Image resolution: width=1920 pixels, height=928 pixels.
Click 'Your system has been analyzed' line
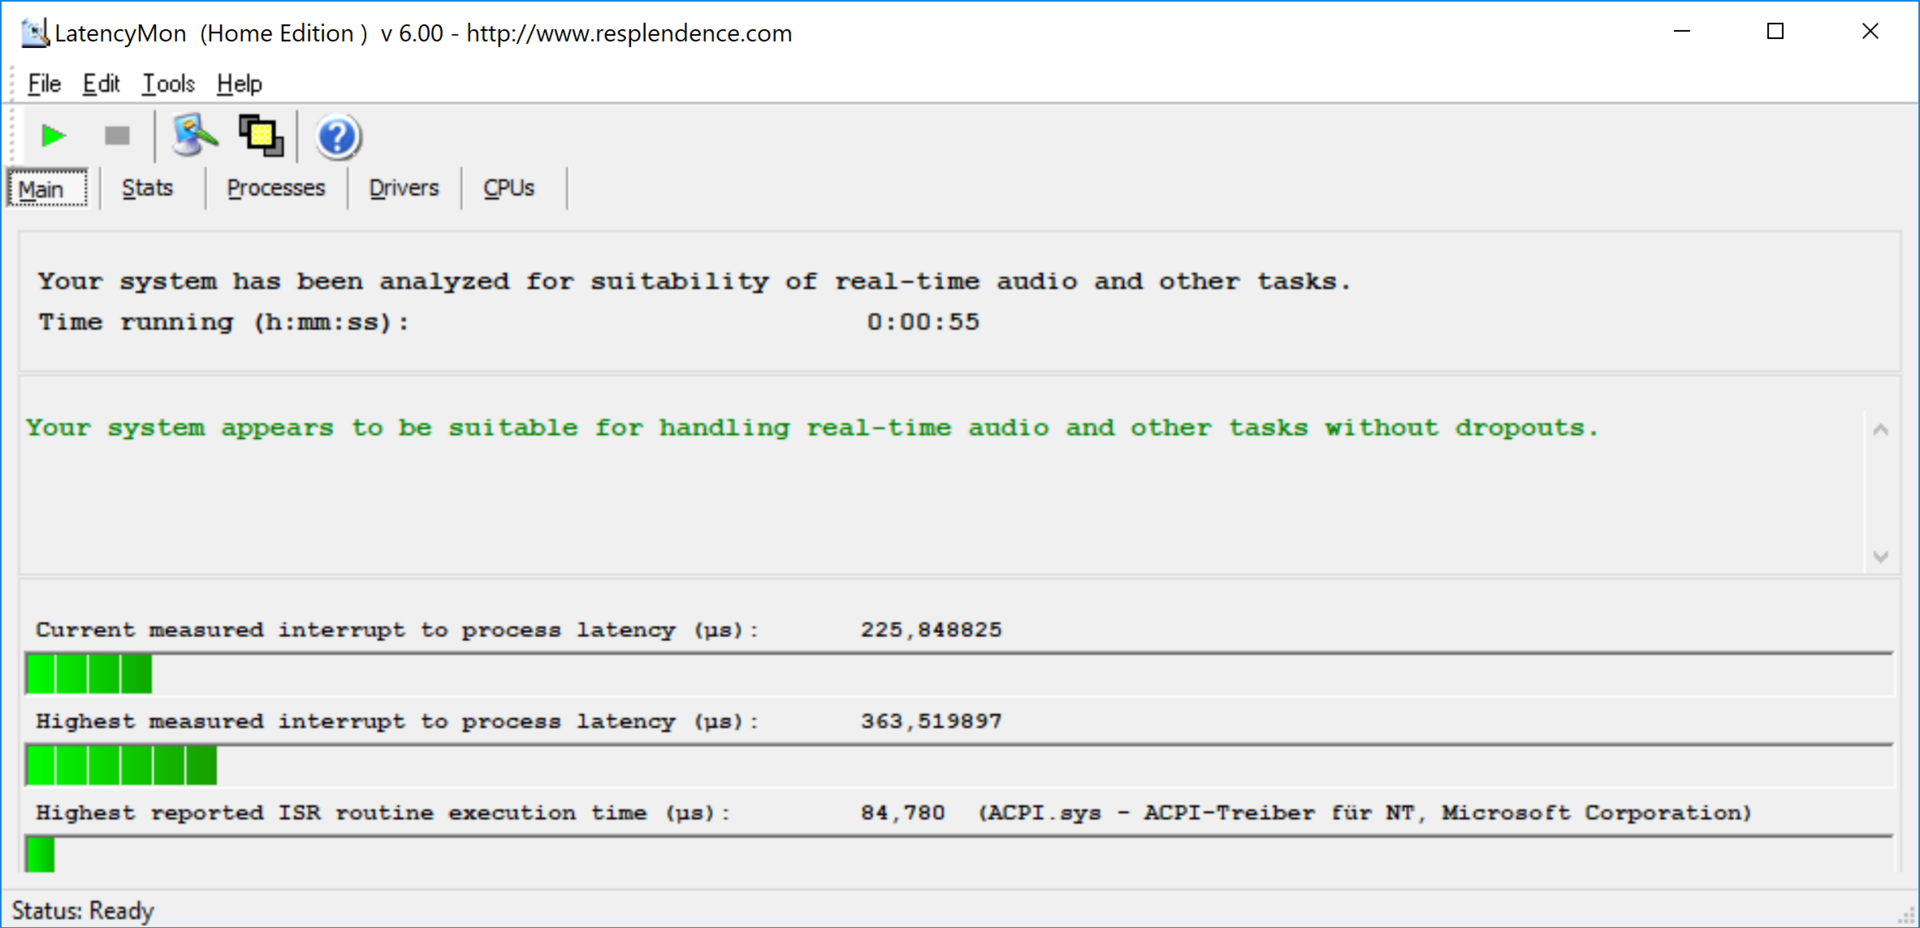[x=695, y=282]
